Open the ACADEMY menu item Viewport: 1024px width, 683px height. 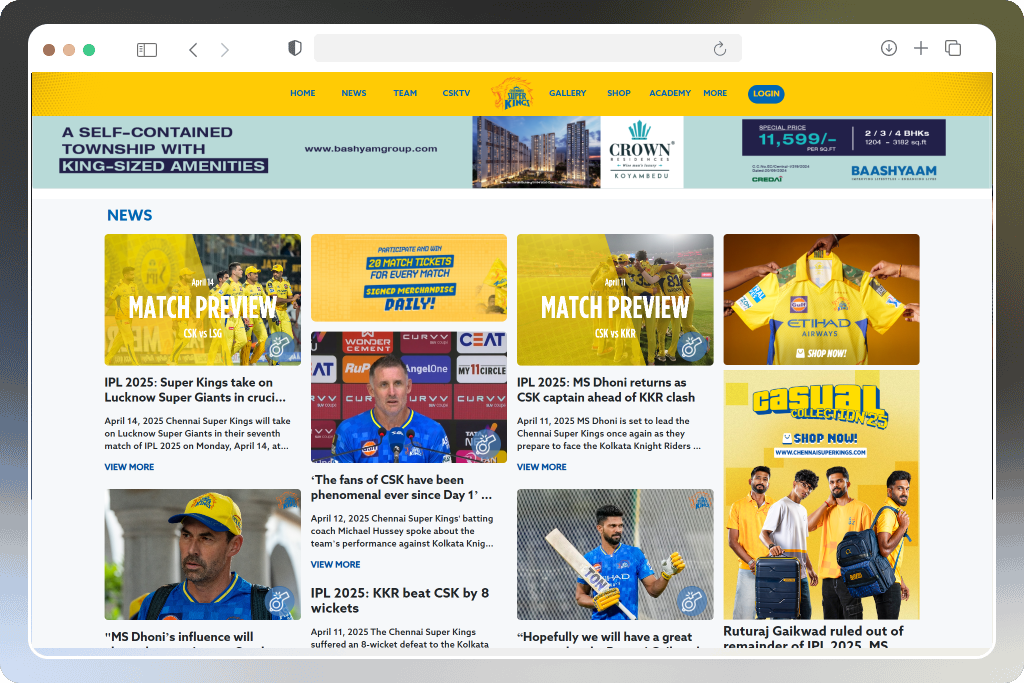pyautogui.click(x=670, y=93)
